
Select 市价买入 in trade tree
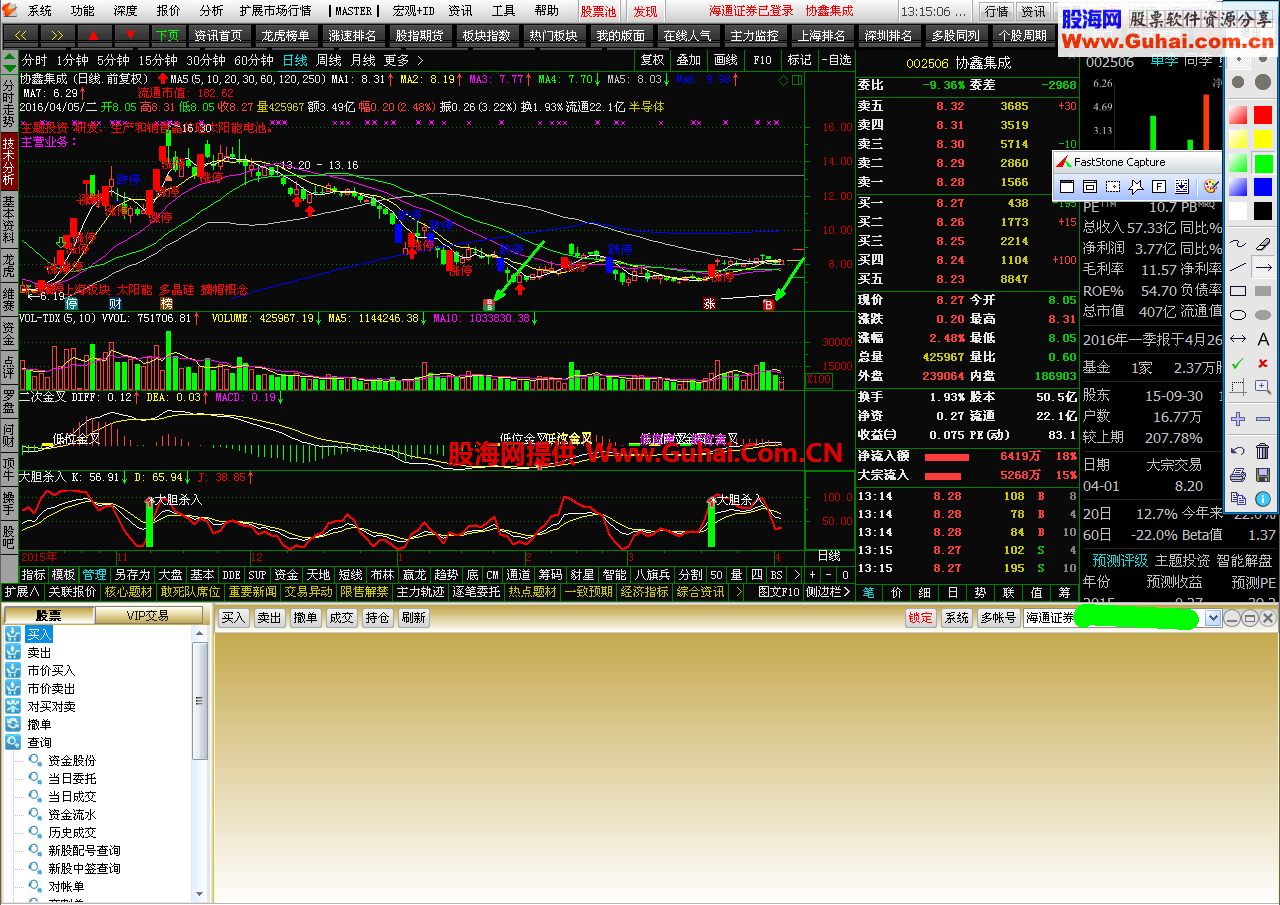[x=51, y=670]
